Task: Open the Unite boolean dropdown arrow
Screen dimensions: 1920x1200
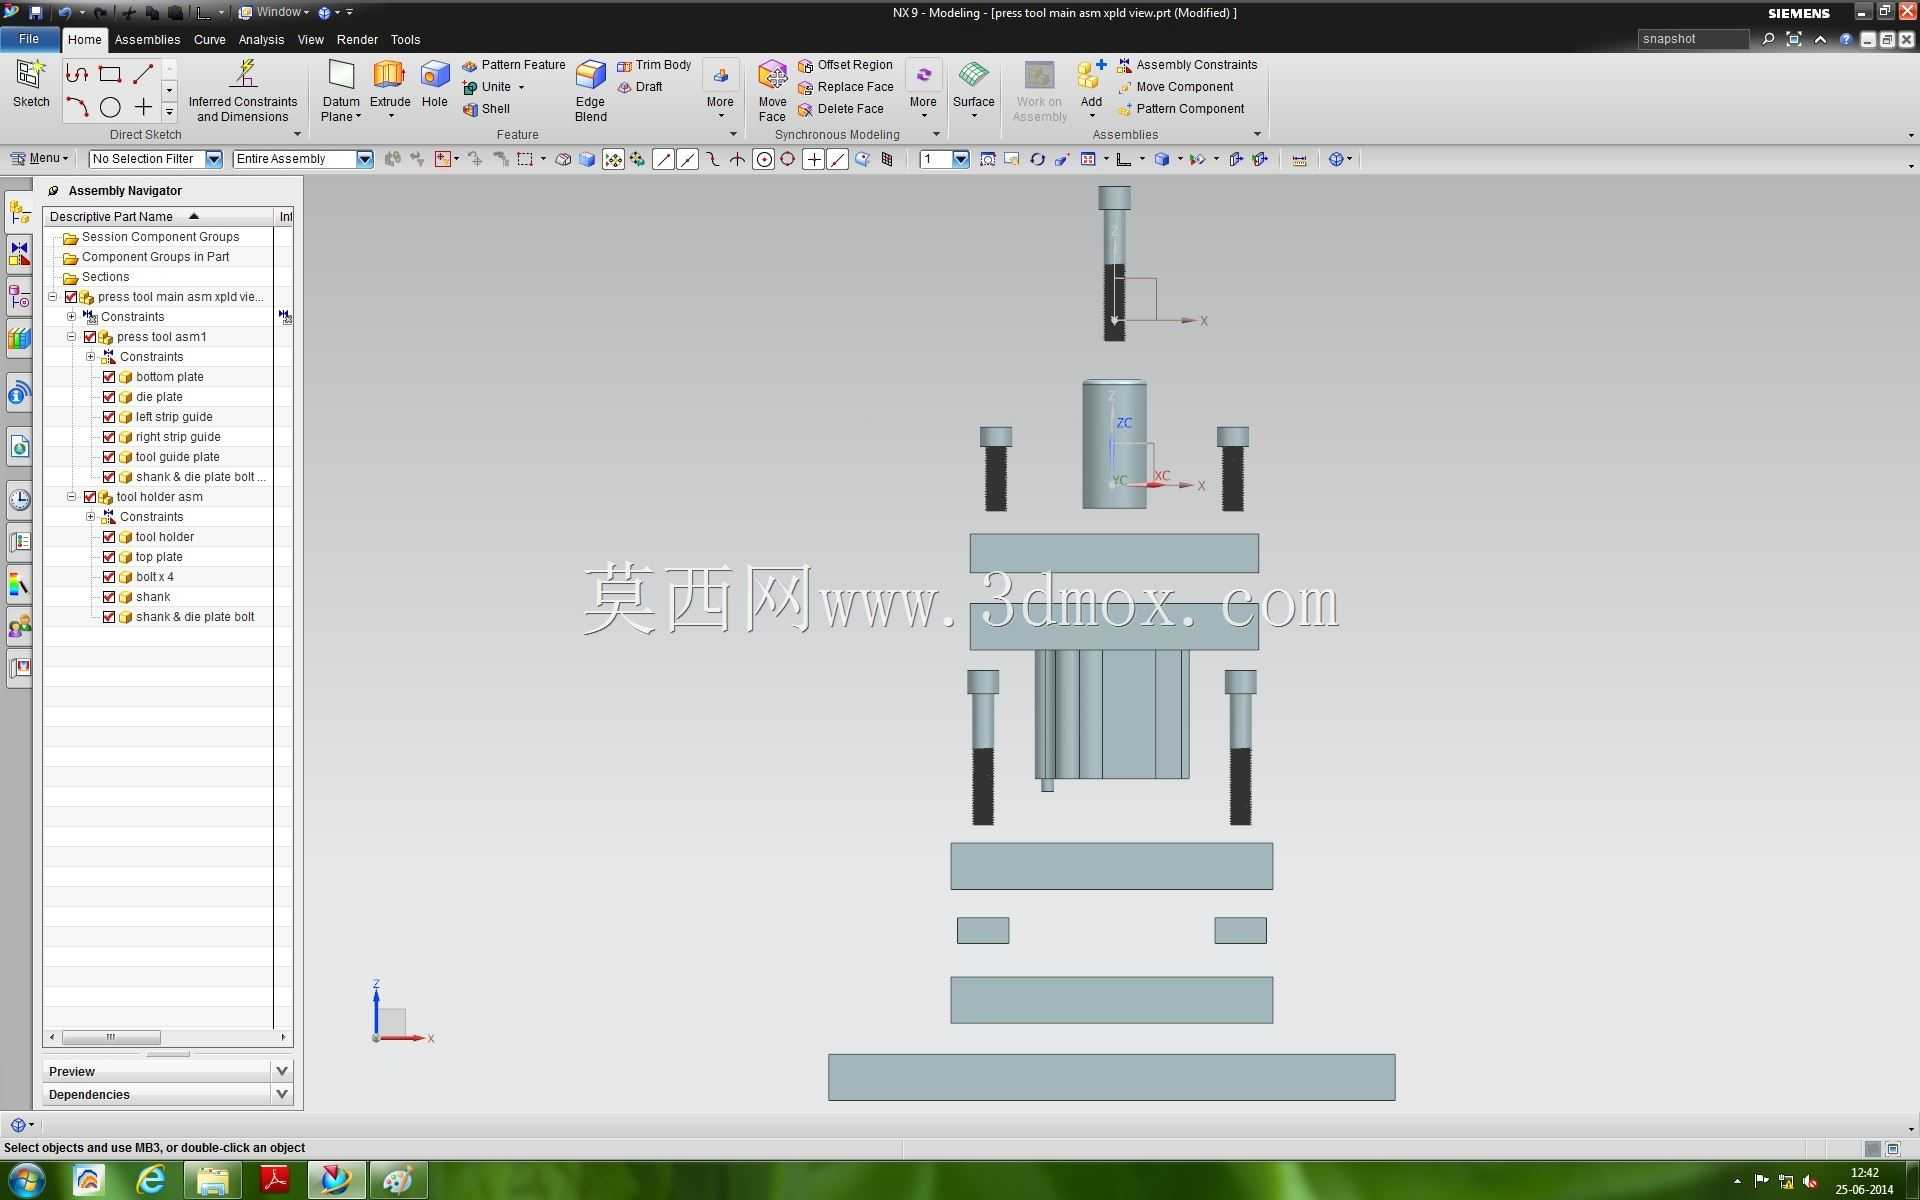Action: 521,88
